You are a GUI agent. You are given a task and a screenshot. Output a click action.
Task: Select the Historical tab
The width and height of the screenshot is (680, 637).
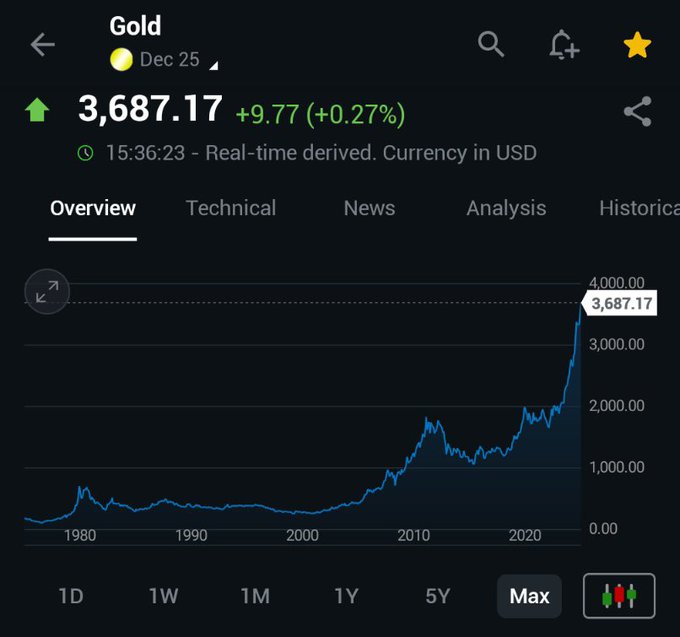click(x=639, y=208)
